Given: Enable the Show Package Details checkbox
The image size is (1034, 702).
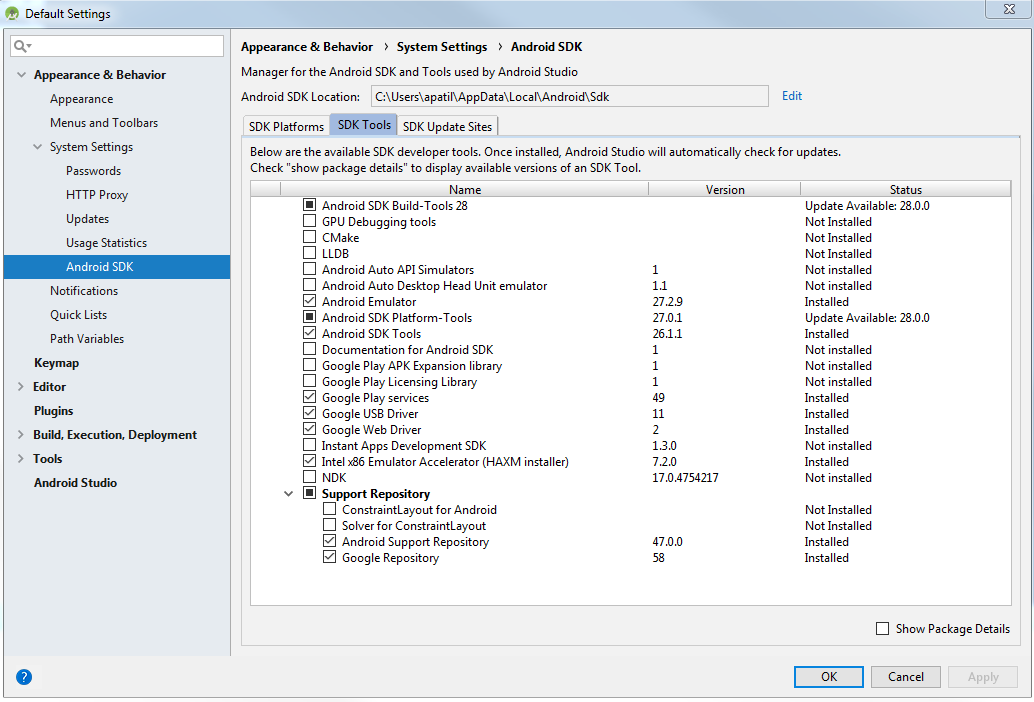Looking at the screenshot, I should pos(882,628).
